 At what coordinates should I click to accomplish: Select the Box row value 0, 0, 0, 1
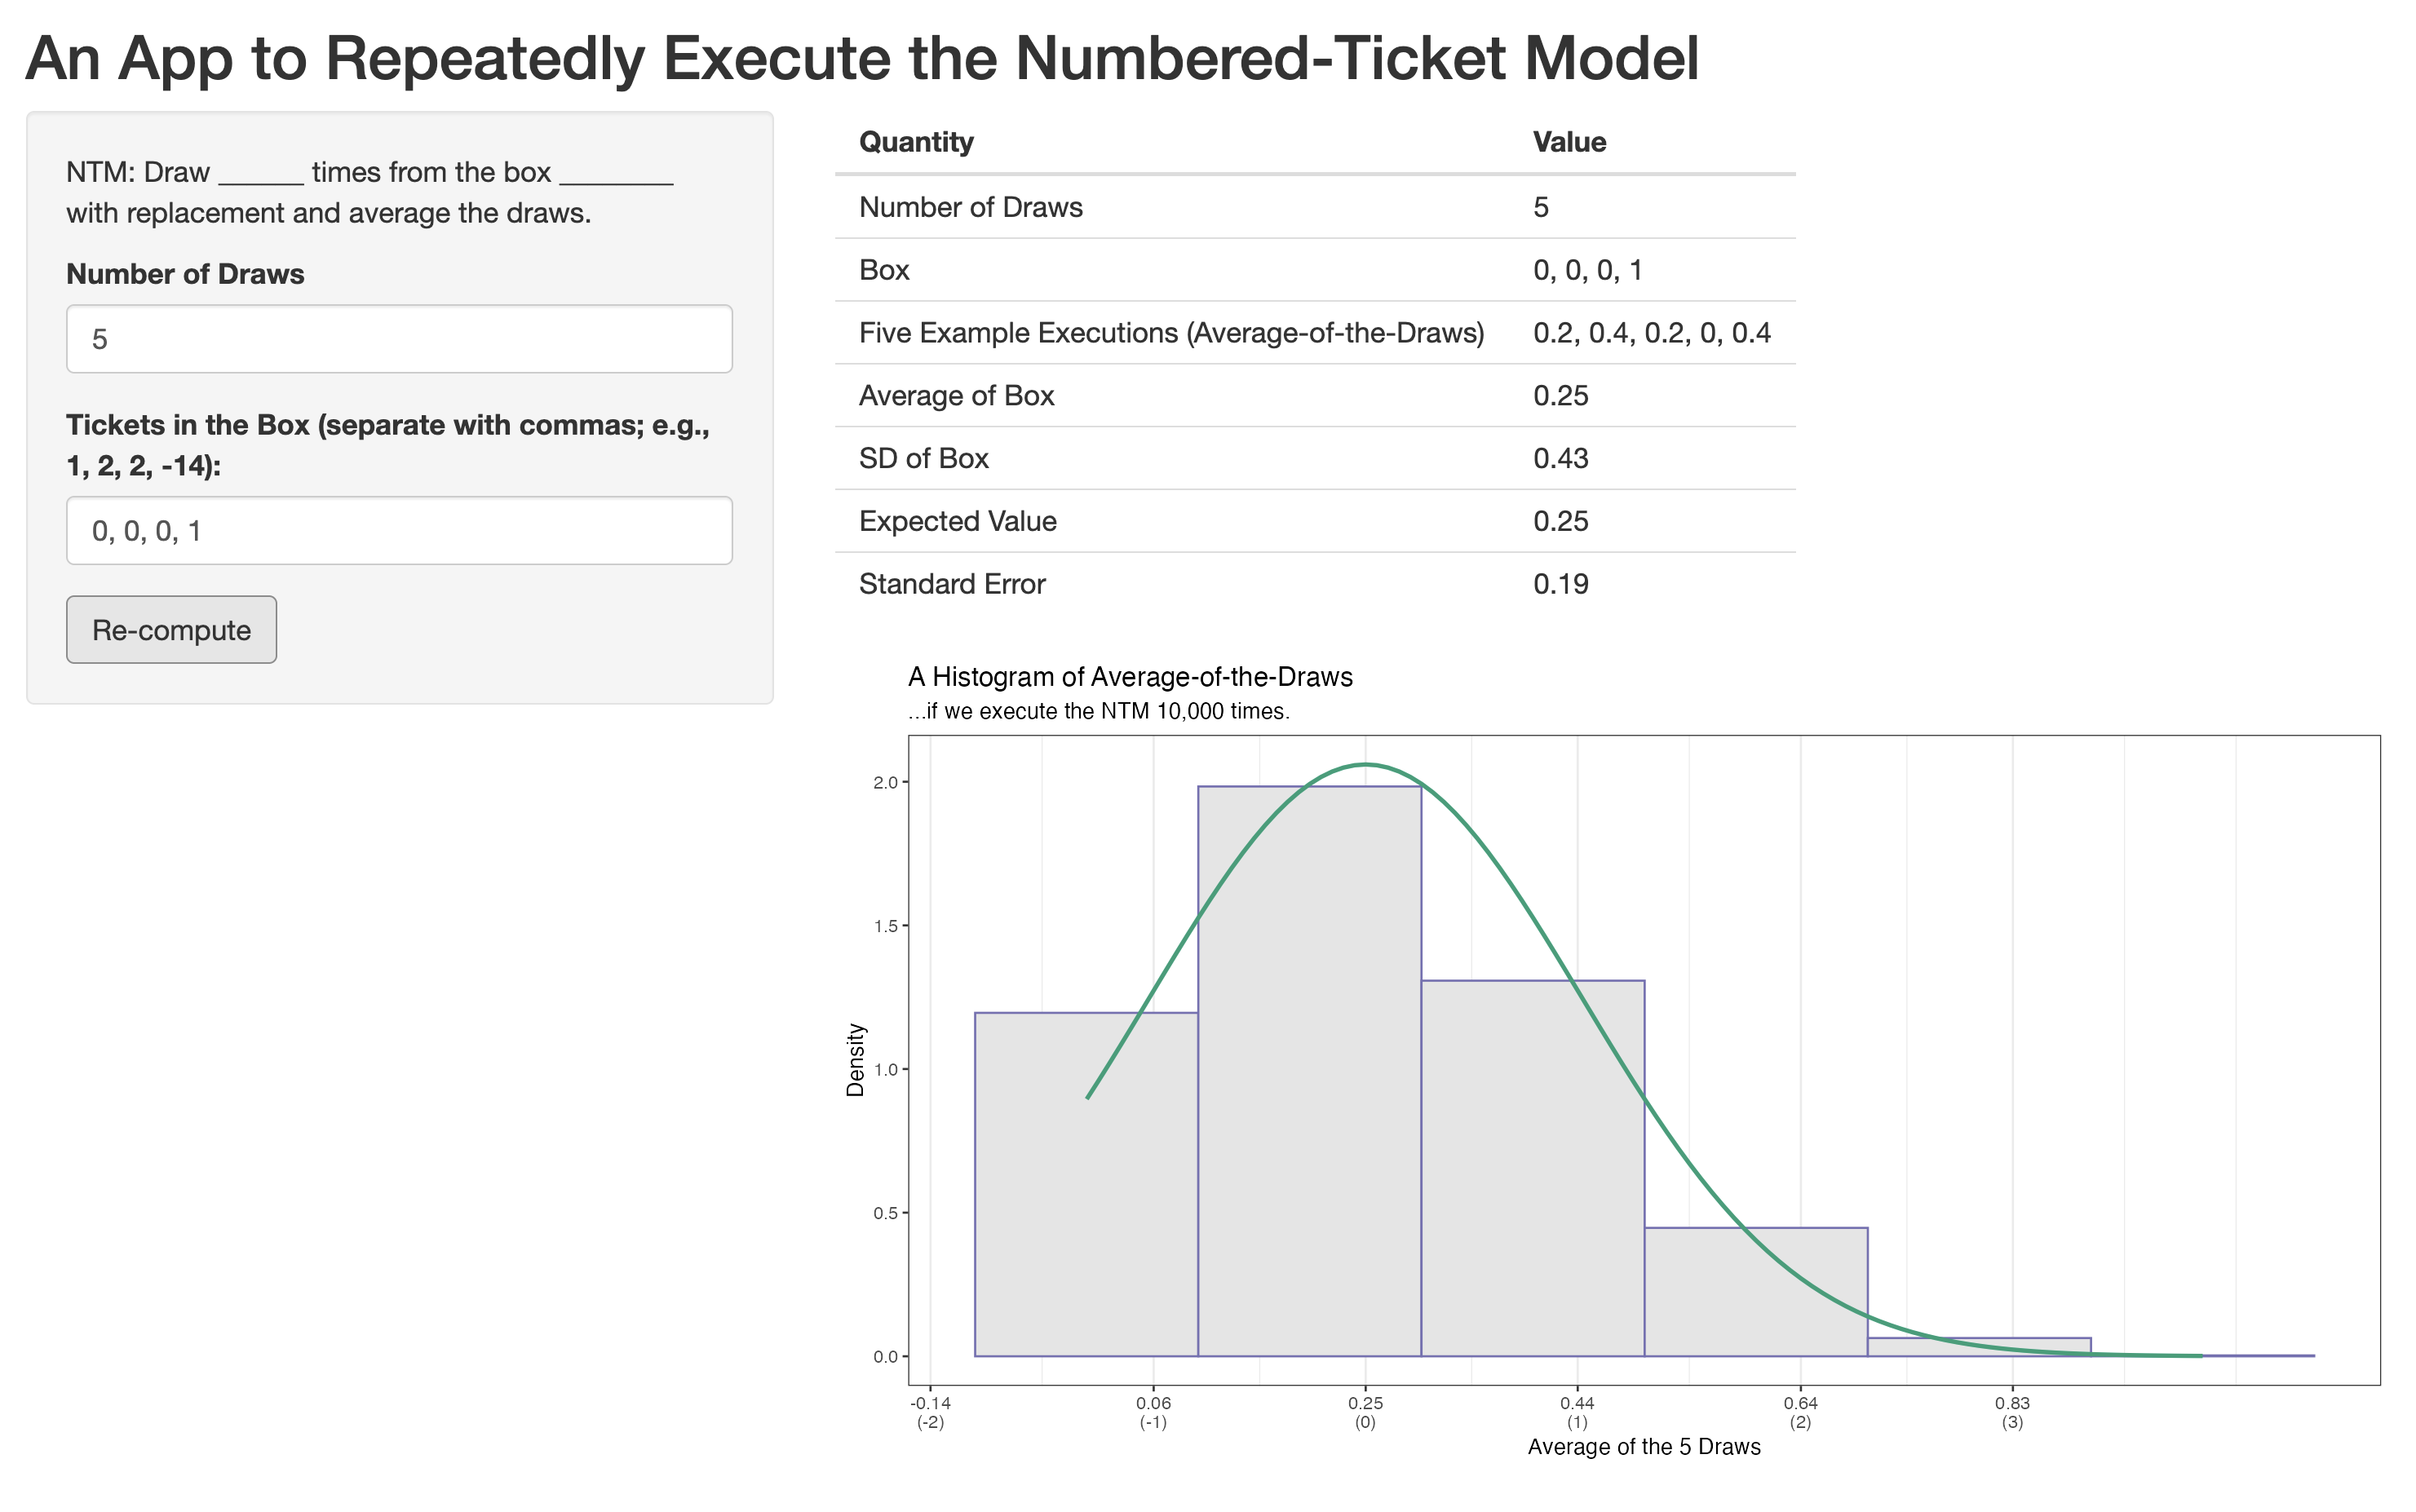(x=1587, y=270)
